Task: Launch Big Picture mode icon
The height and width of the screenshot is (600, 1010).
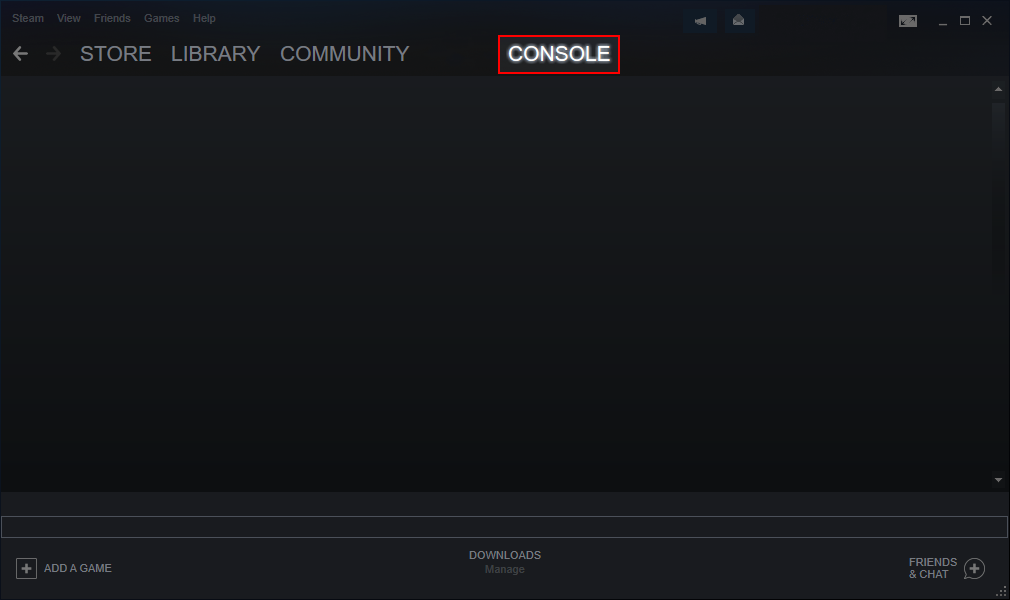Action: click(x=908, y=21)
